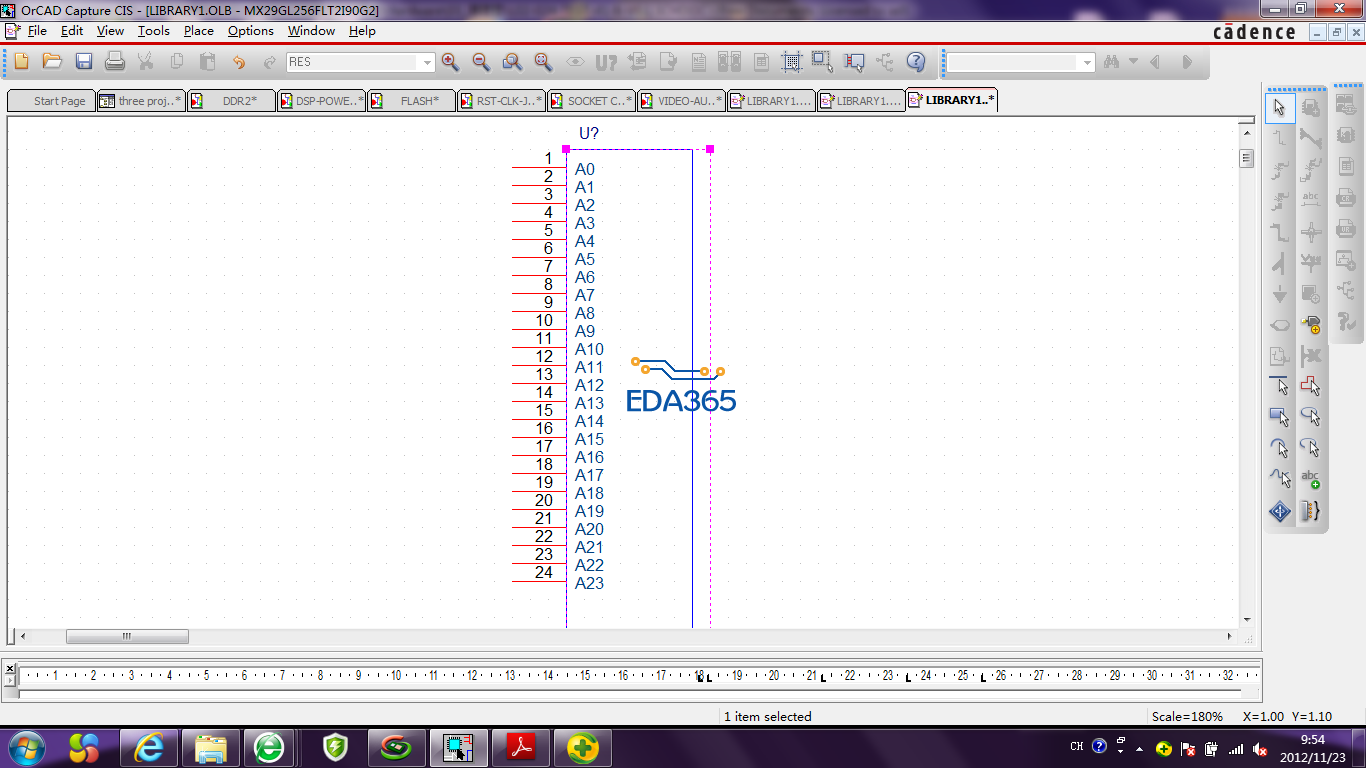Expand the RES part dropdown
1366x768 pixels.
click(427, 63)
